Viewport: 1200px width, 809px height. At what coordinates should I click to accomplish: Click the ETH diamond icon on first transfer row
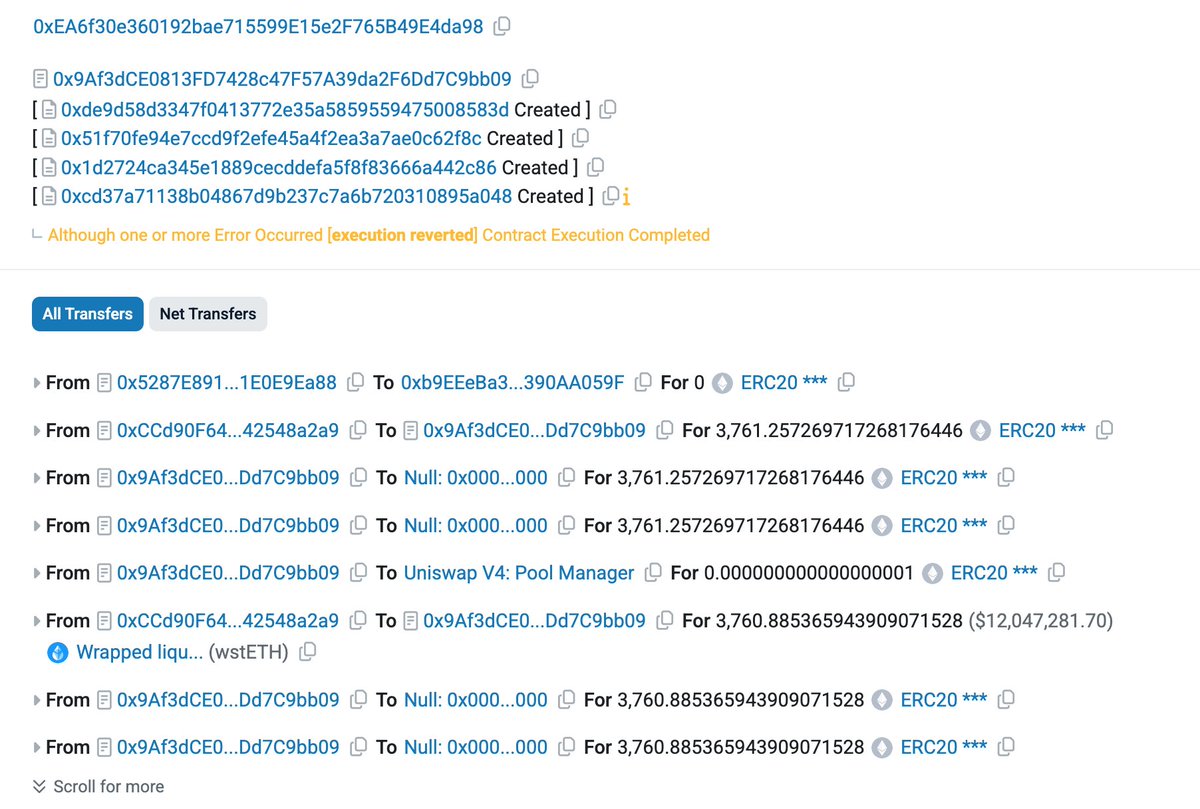pos(722,382)
